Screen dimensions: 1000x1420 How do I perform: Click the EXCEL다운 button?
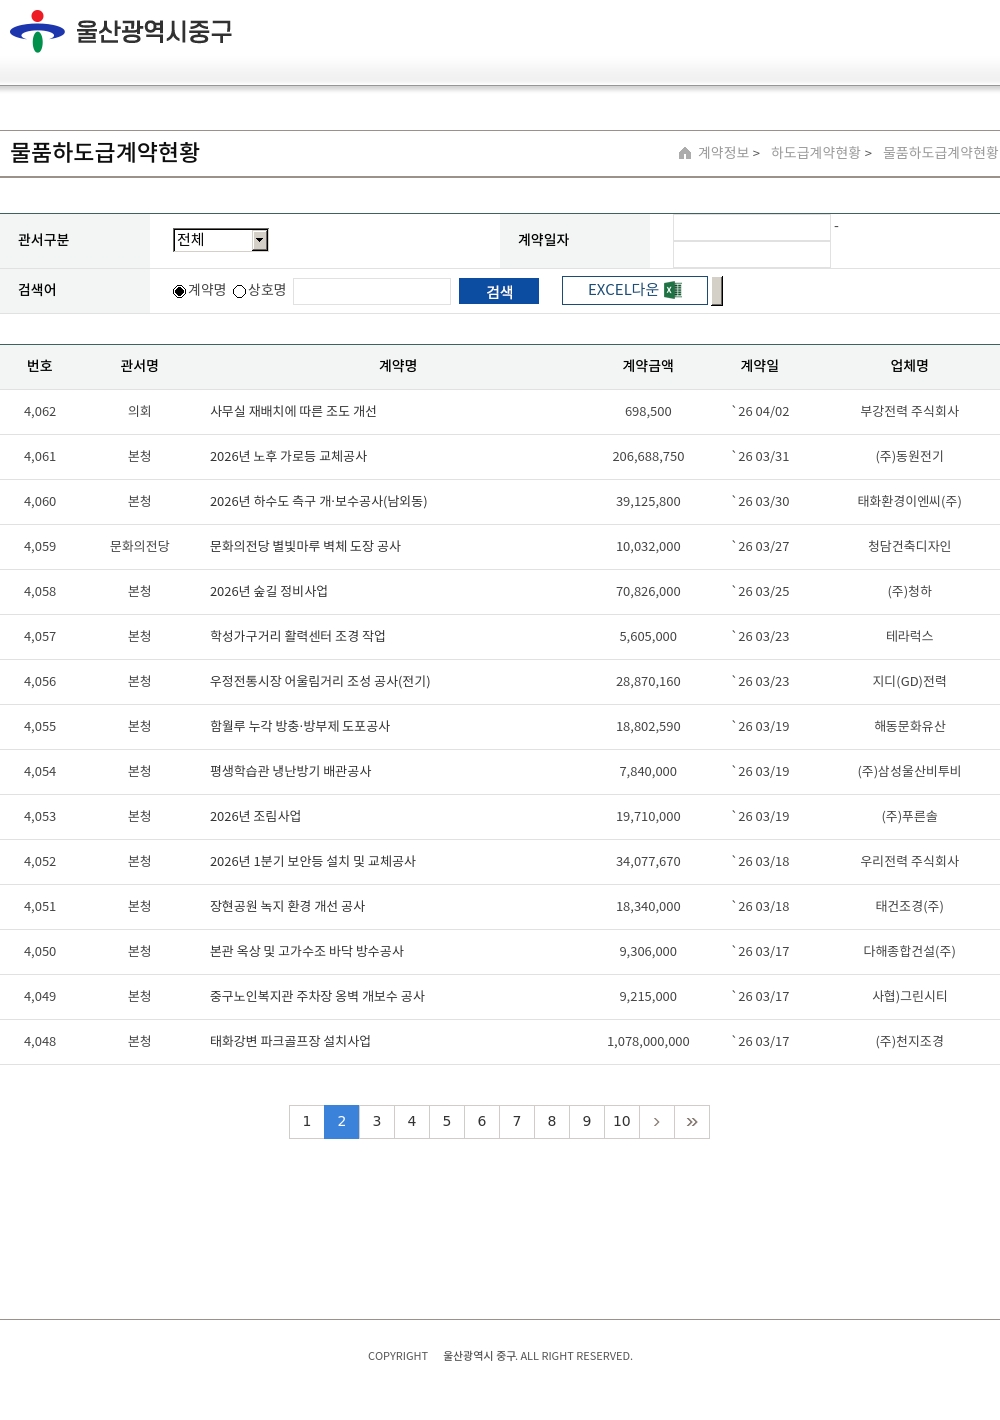coord(634,290)
